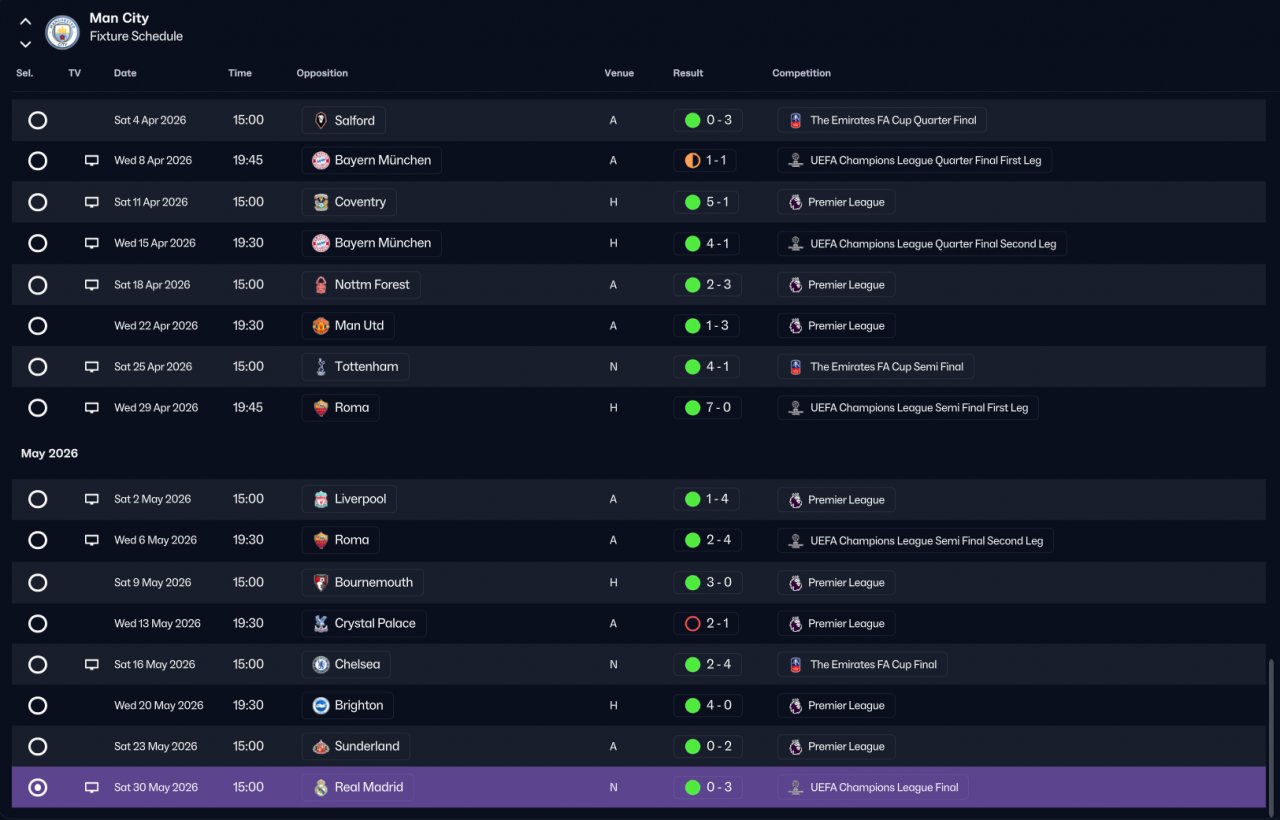
Task: Click the Tottenham crest icon
Action: tap(321, 367)
